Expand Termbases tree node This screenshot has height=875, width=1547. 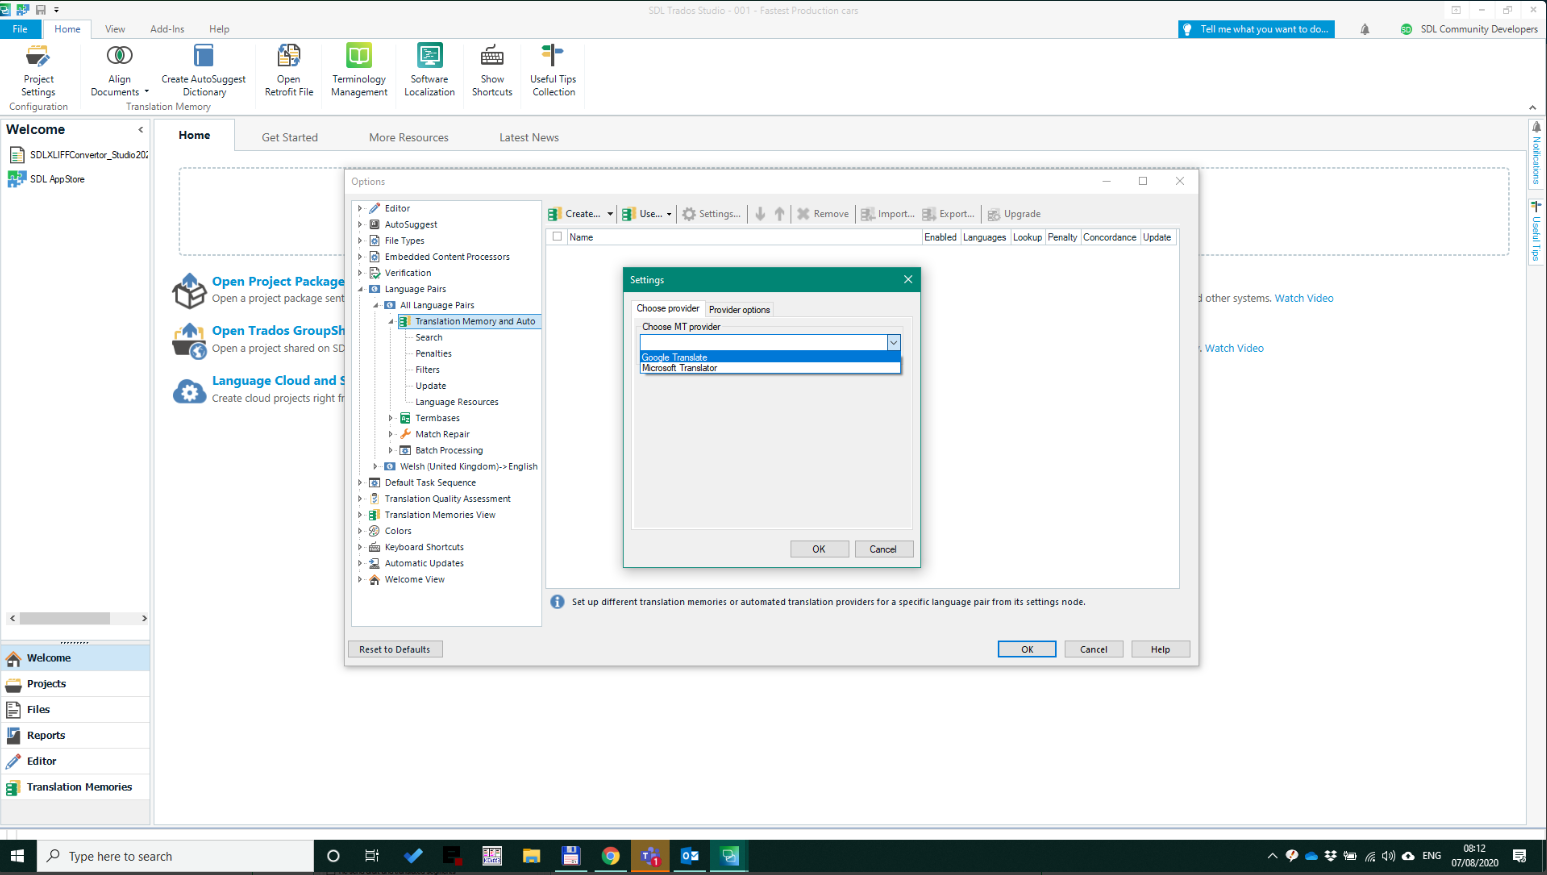(x=391, y=418)
